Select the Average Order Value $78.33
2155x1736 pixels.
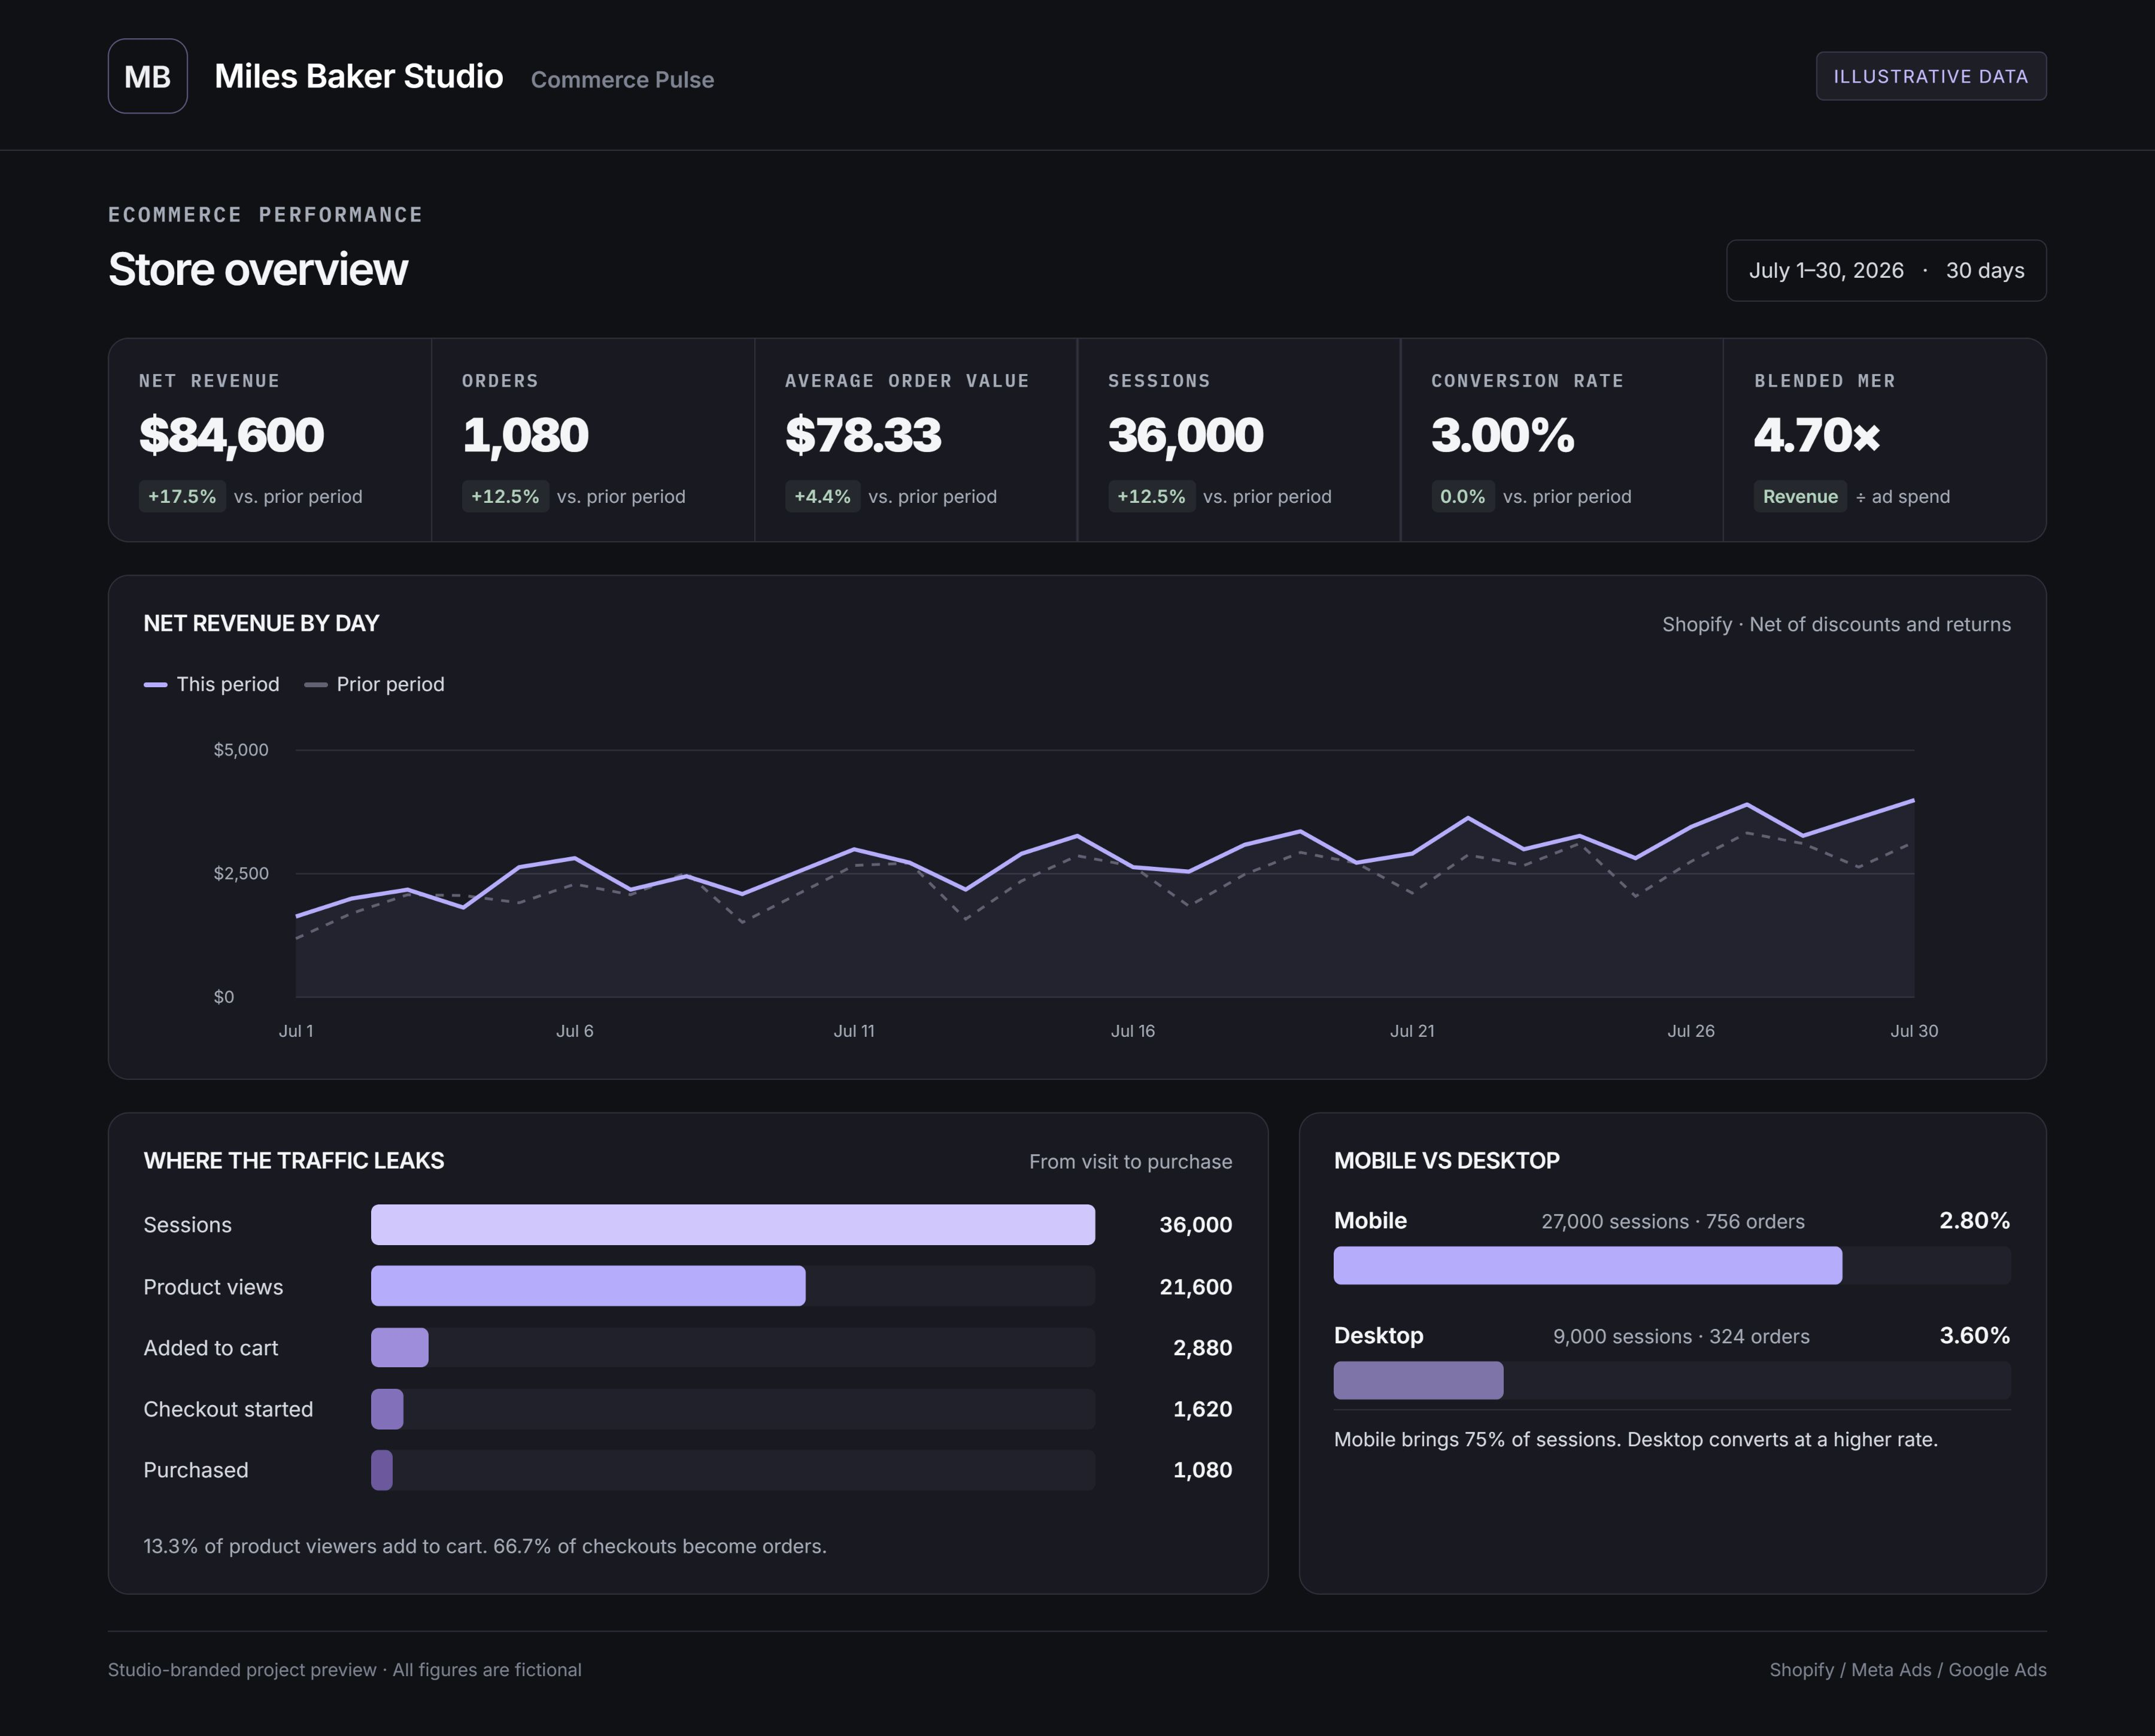coord(863,435)
